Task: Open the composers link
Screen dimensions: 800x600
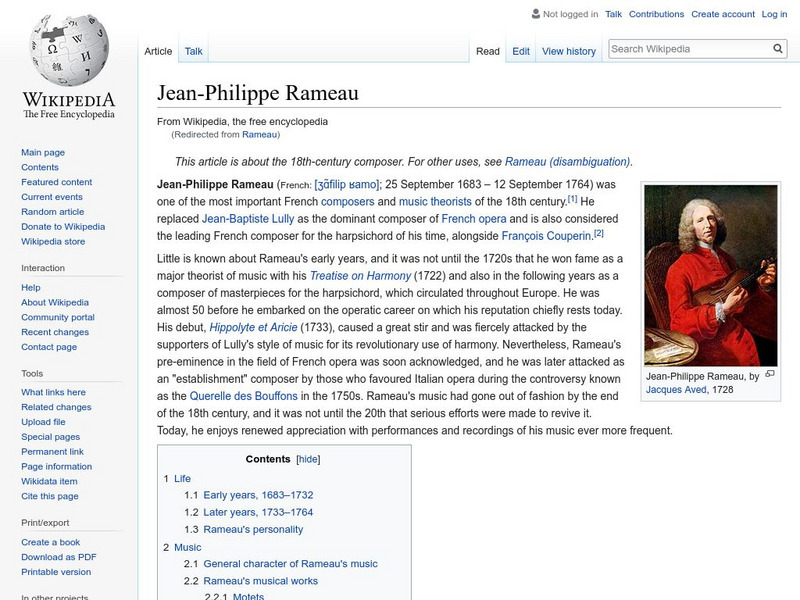Action: point(347,202)
